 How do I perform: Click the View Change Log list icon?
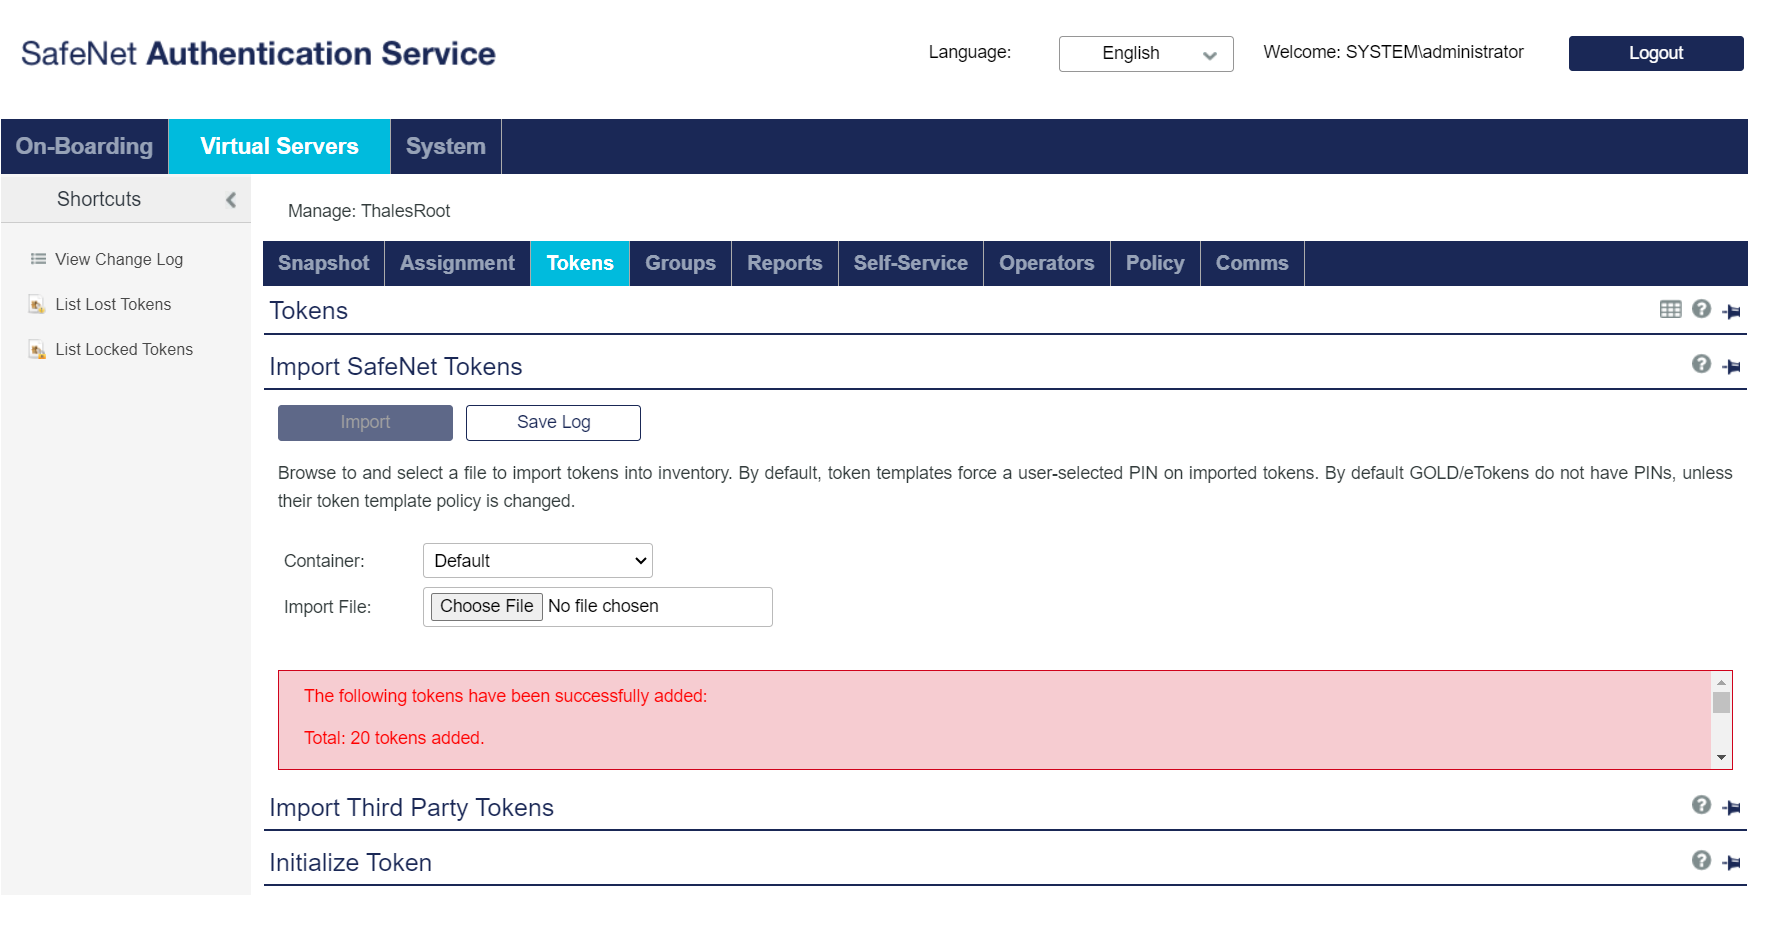pyautogui.click(x=37, y=259)
